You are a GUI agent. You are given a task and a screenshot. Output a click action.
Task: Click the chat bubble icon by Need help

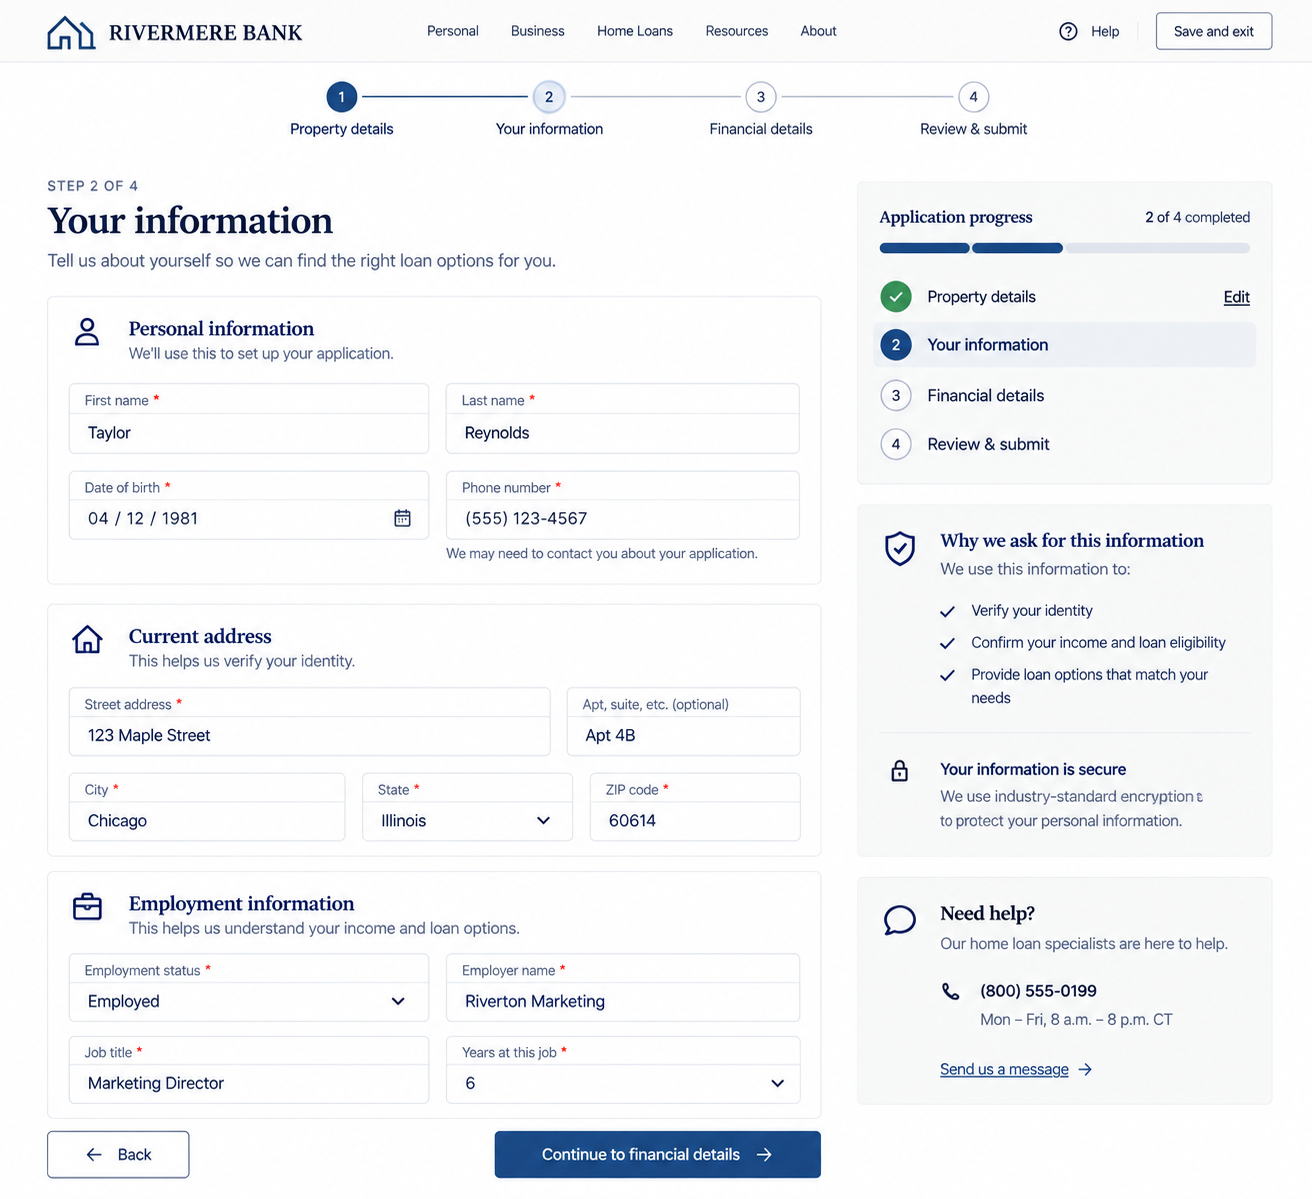pyautogui.click(x=900, y=920)
